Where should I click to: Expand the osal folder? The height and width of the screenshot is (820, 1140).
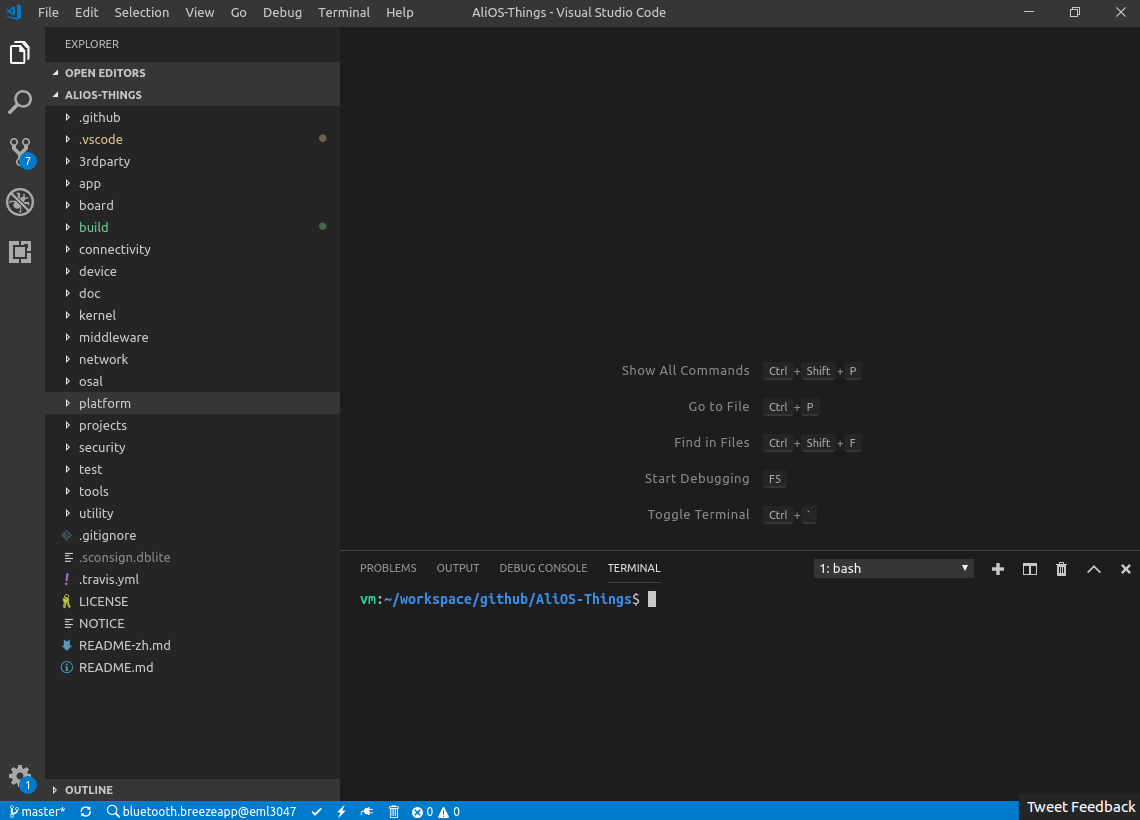192,381
